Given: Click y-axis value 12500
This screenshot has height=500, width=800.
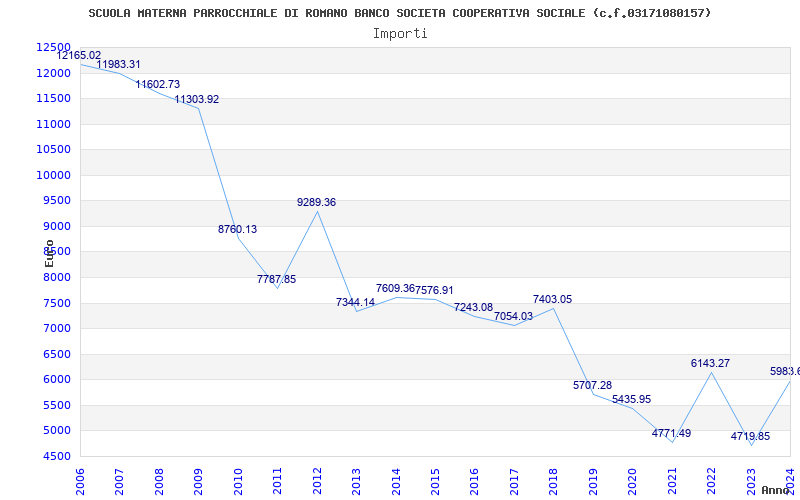Looking at the screenshot, I should (53, 47).
